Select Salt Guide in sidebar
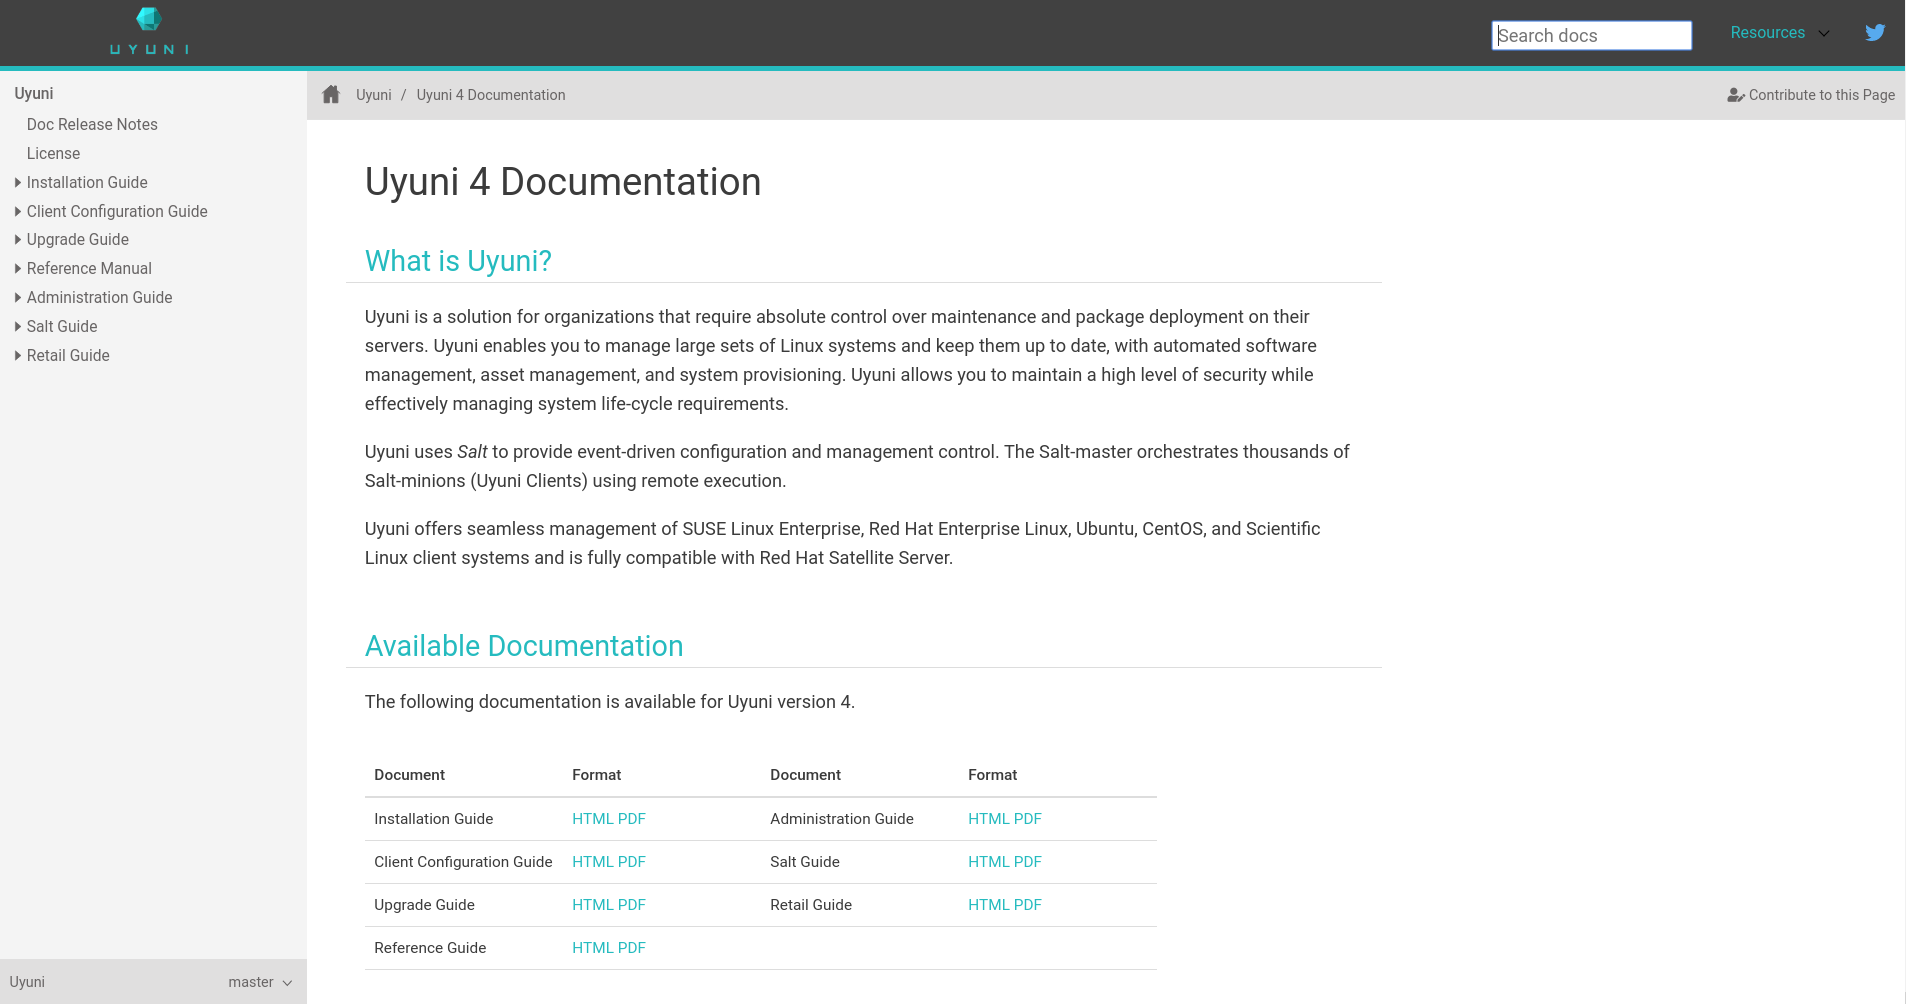This screenshot has height=1004, width=1906. [x=62, y=326]
